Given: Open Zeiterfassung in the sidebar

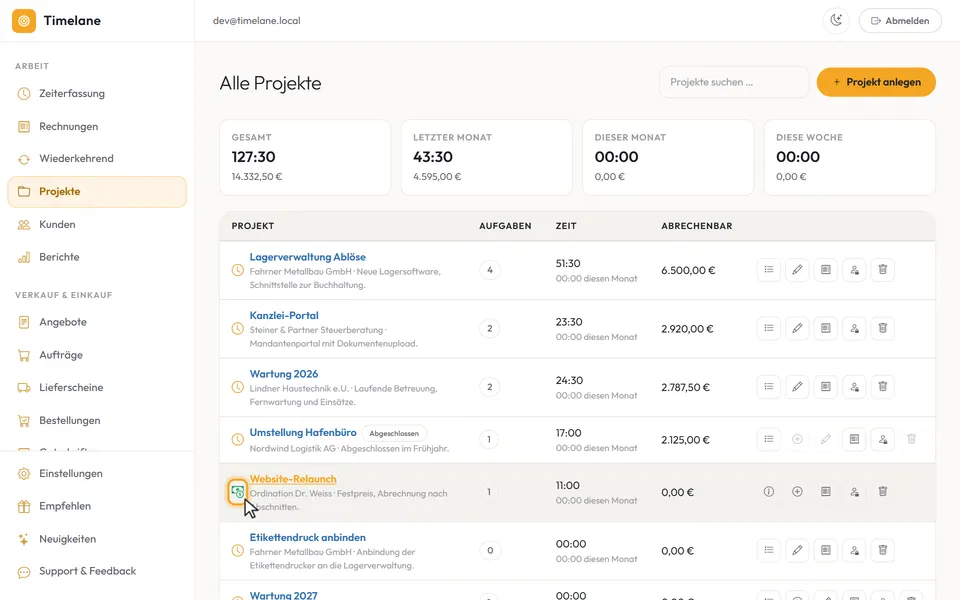Looking at the screenshot, I should pyautogui.click(x=97, y=94).
